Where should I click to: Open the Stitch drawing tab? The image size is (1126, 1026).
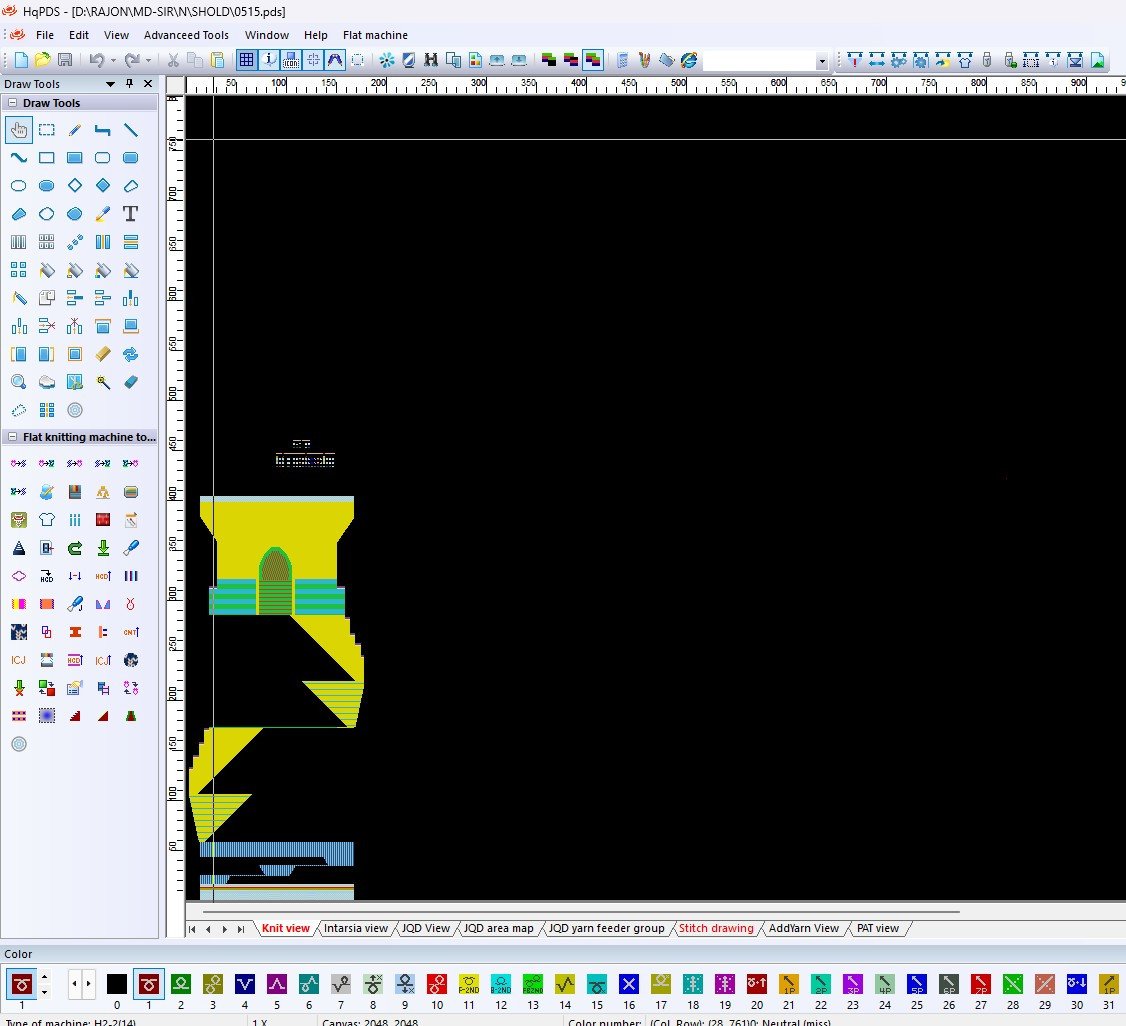click(x=716, y=928)
